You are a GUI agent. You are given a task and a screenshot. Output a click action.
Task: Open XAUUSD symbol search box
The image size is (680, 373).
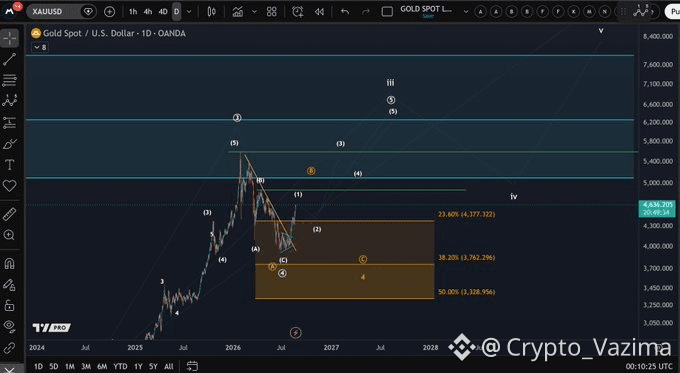tap(62, 12)
